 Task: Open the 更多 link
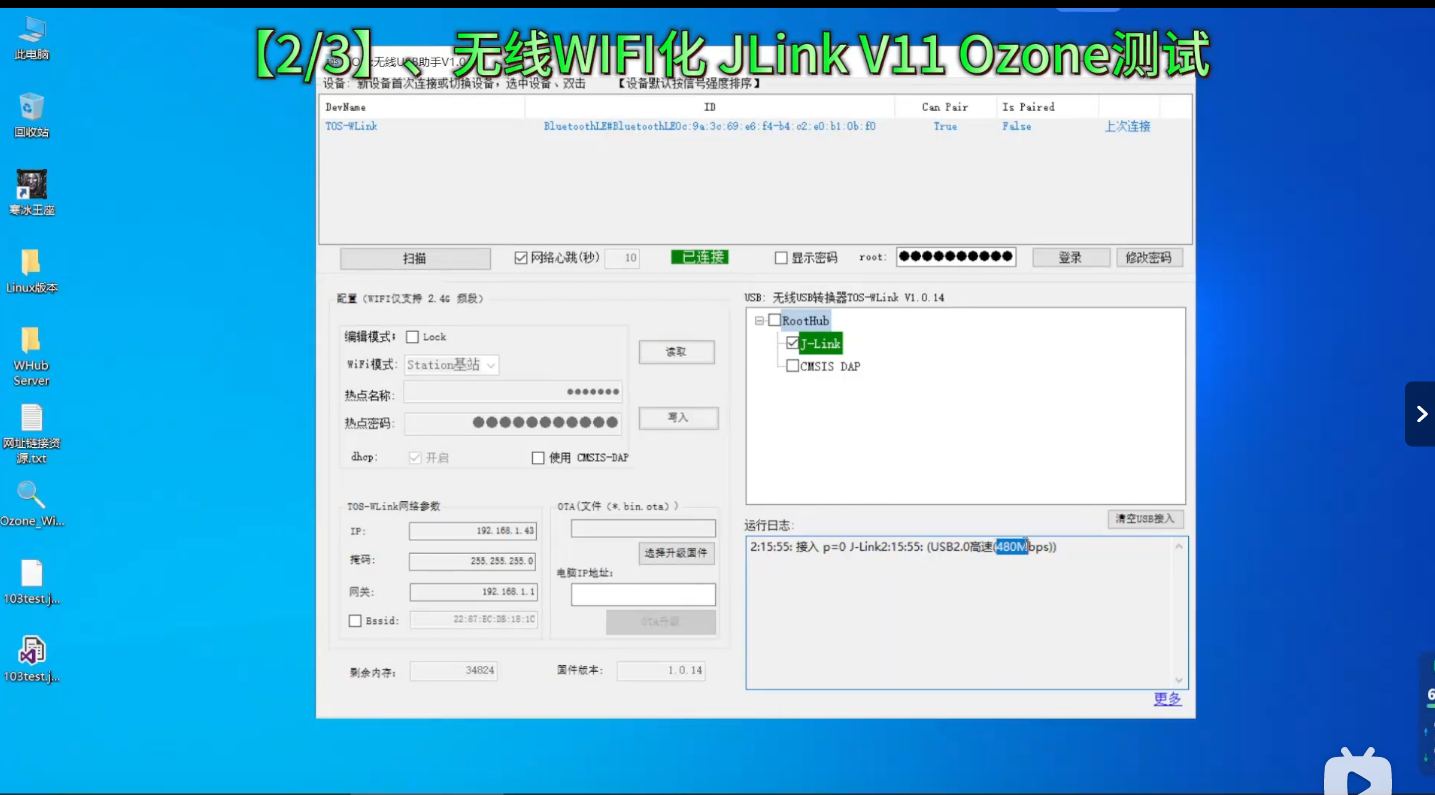[x=1167, y=699]
